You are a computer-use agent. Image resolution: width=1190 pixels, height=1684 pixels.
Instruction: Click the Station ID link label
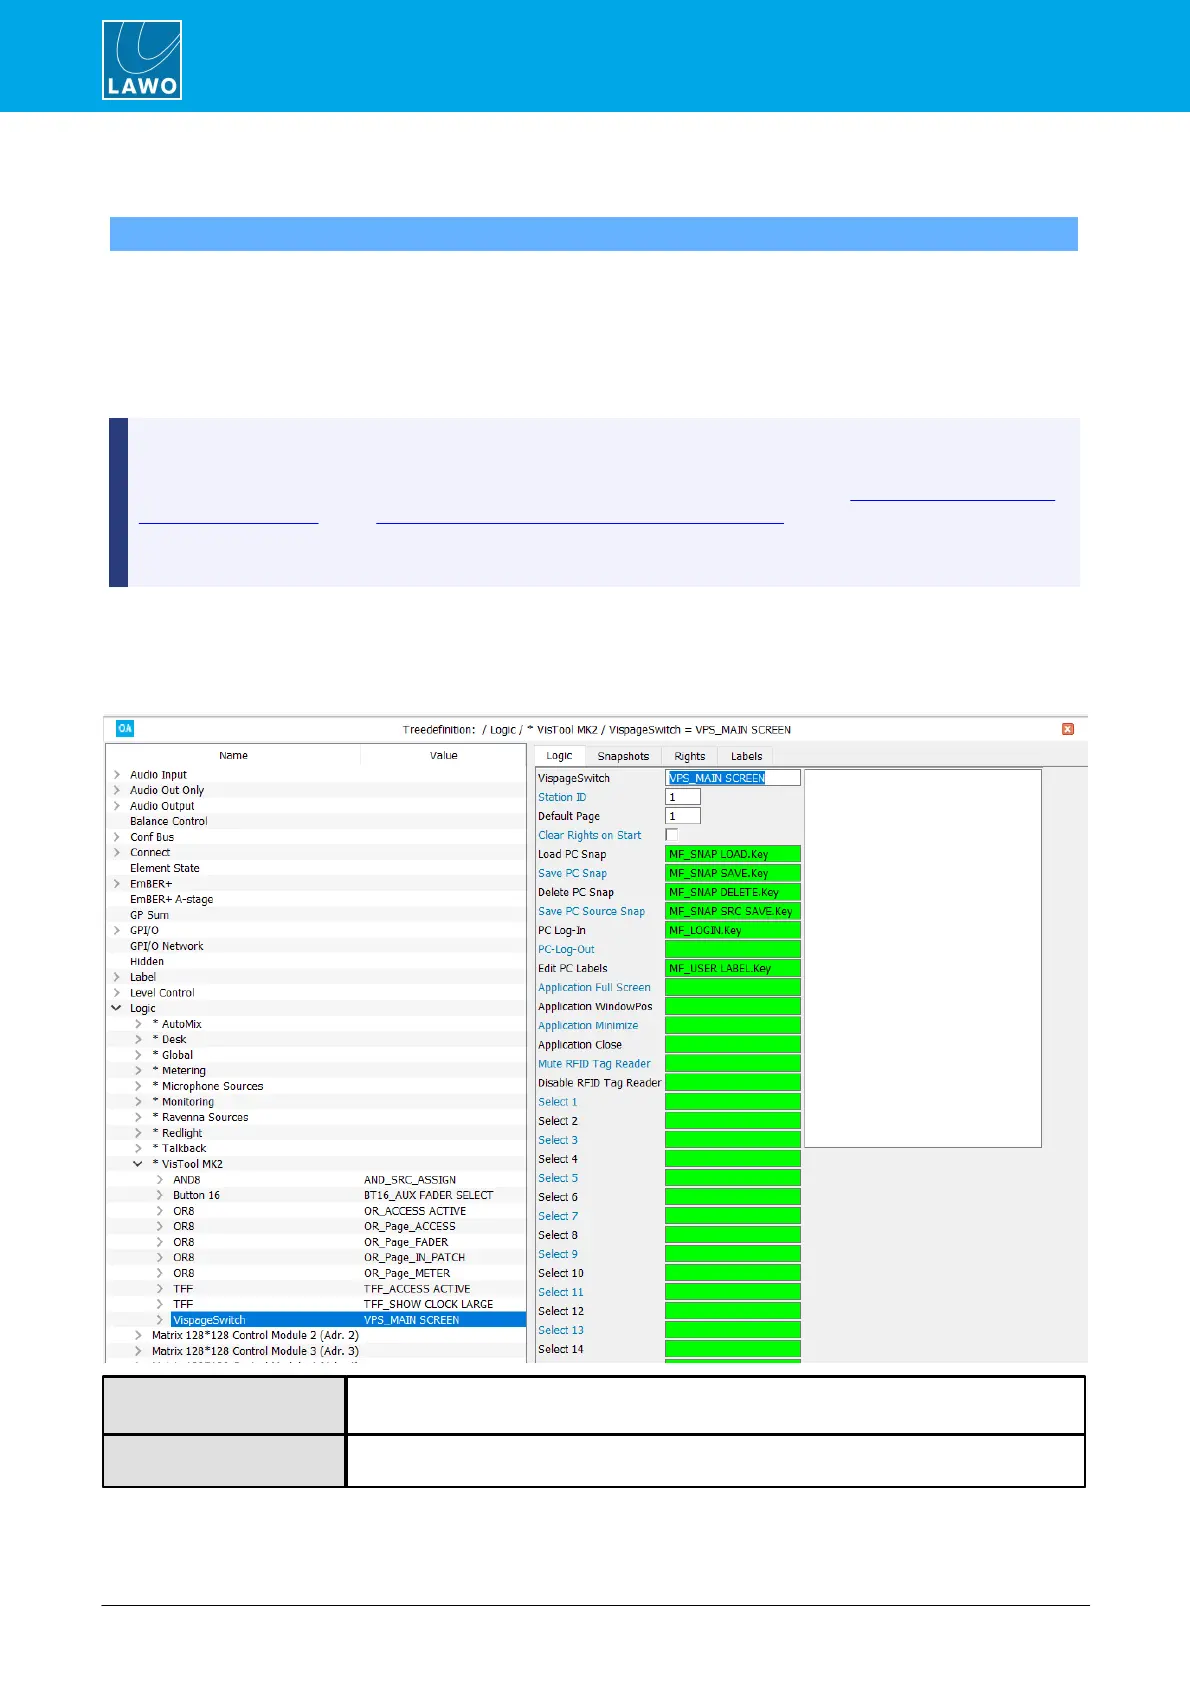coord(562,797)
